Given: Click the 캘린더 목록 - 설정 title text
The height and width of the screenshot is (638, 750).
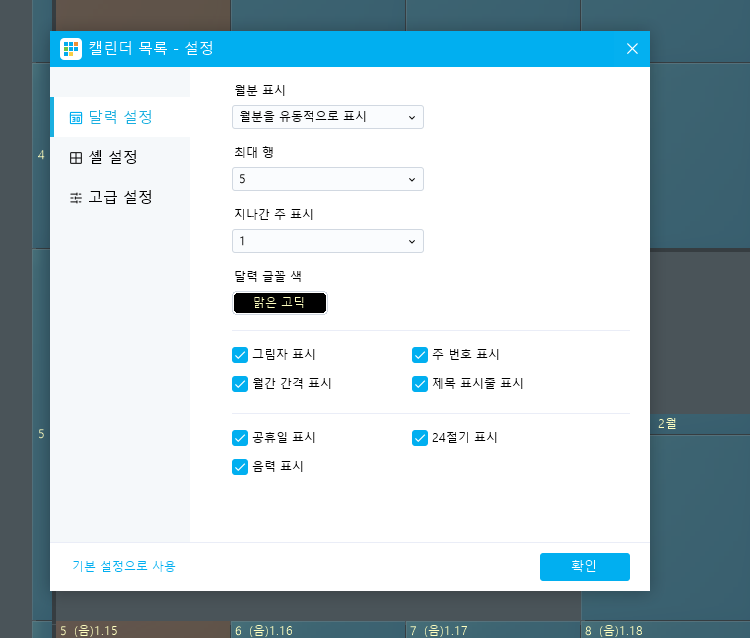Looking at the screenshot, I should 151,48.
